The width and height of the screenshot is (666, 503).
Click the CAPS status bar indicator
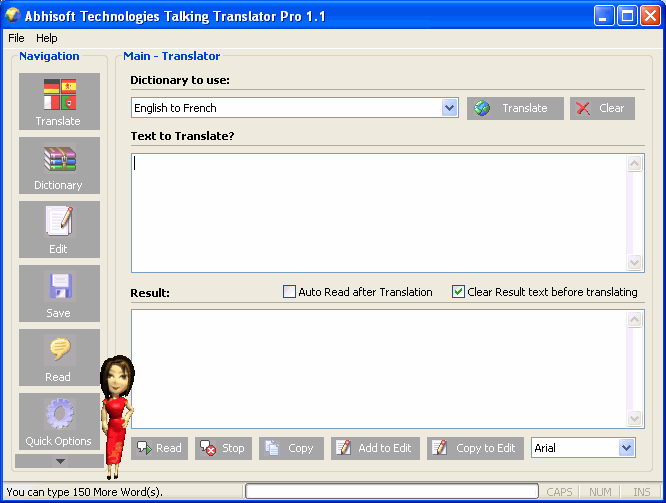point(559,492)
